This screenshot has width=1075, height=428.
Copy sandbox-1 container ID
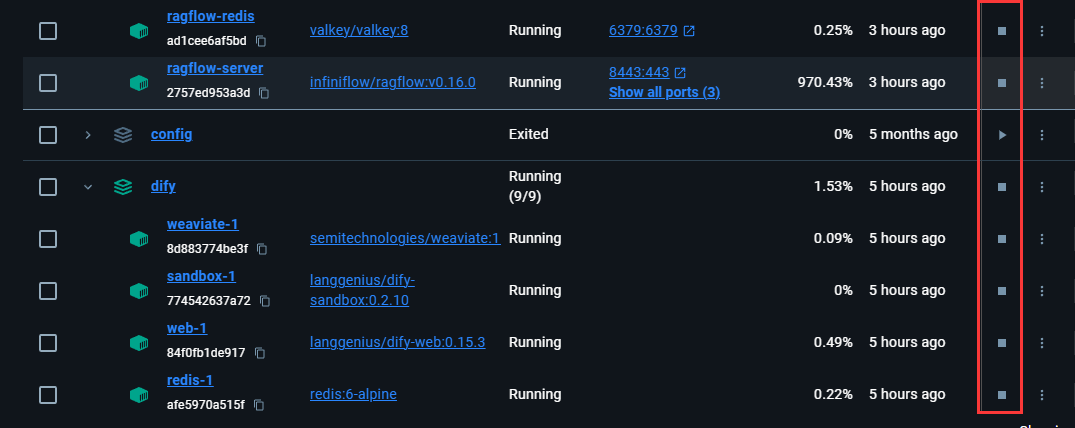coord(264,301)
